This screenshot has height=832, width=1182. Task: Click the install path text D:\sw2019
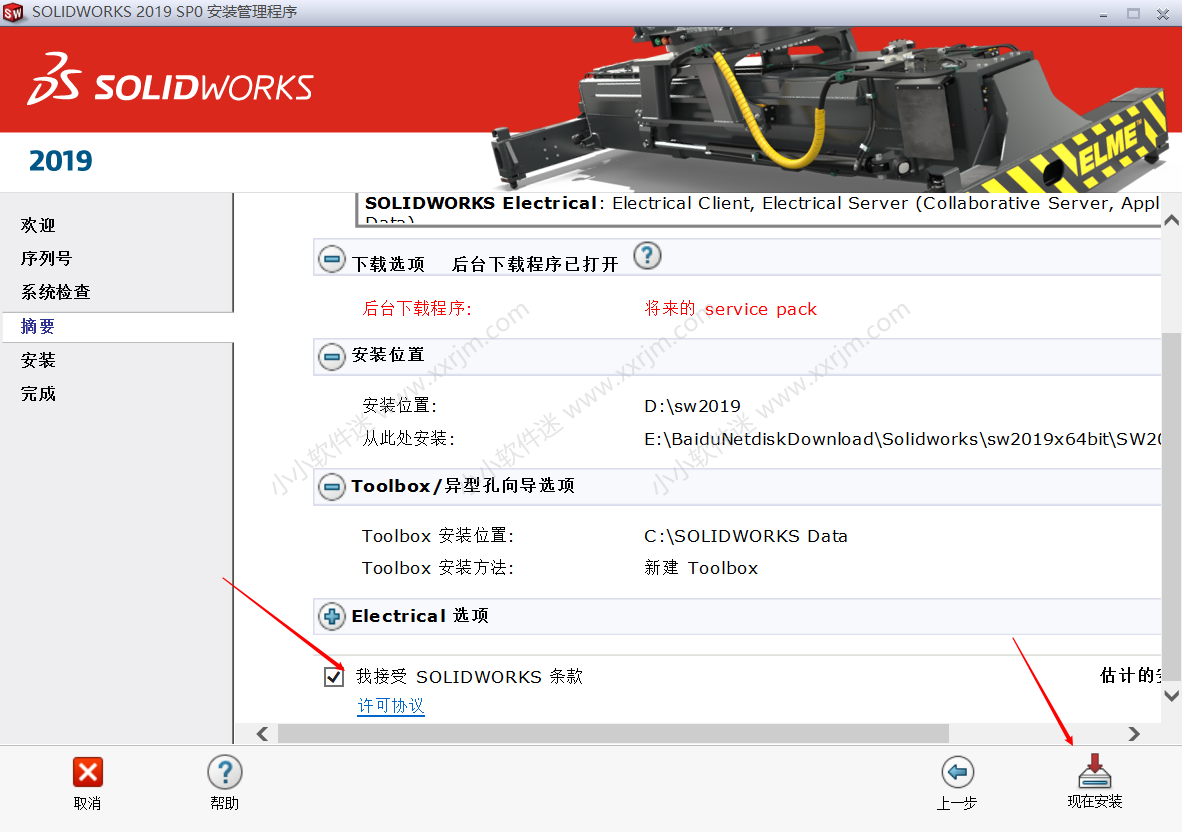tap(692, 406)
